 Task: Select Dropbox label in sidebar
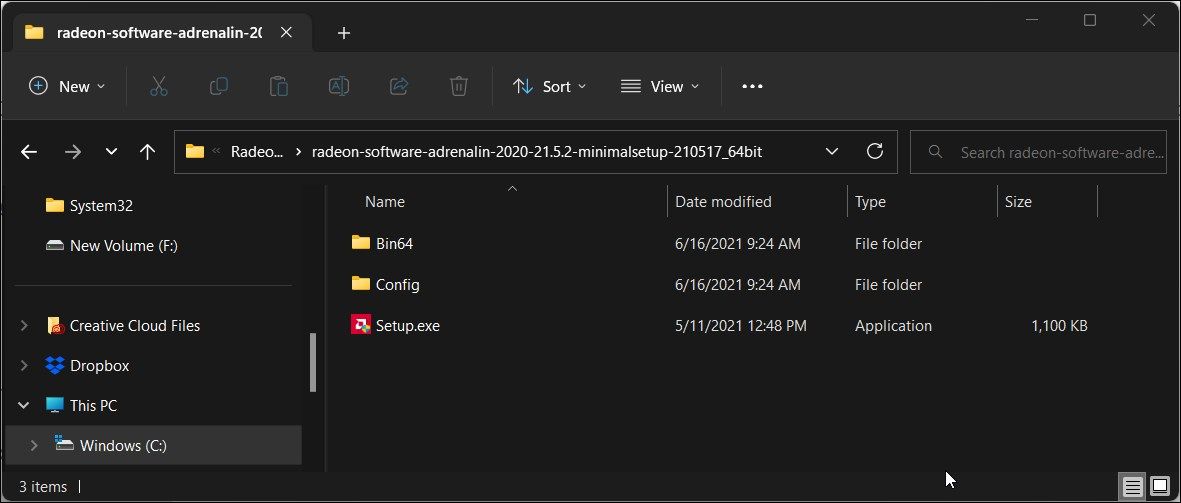tap(99, 365)
